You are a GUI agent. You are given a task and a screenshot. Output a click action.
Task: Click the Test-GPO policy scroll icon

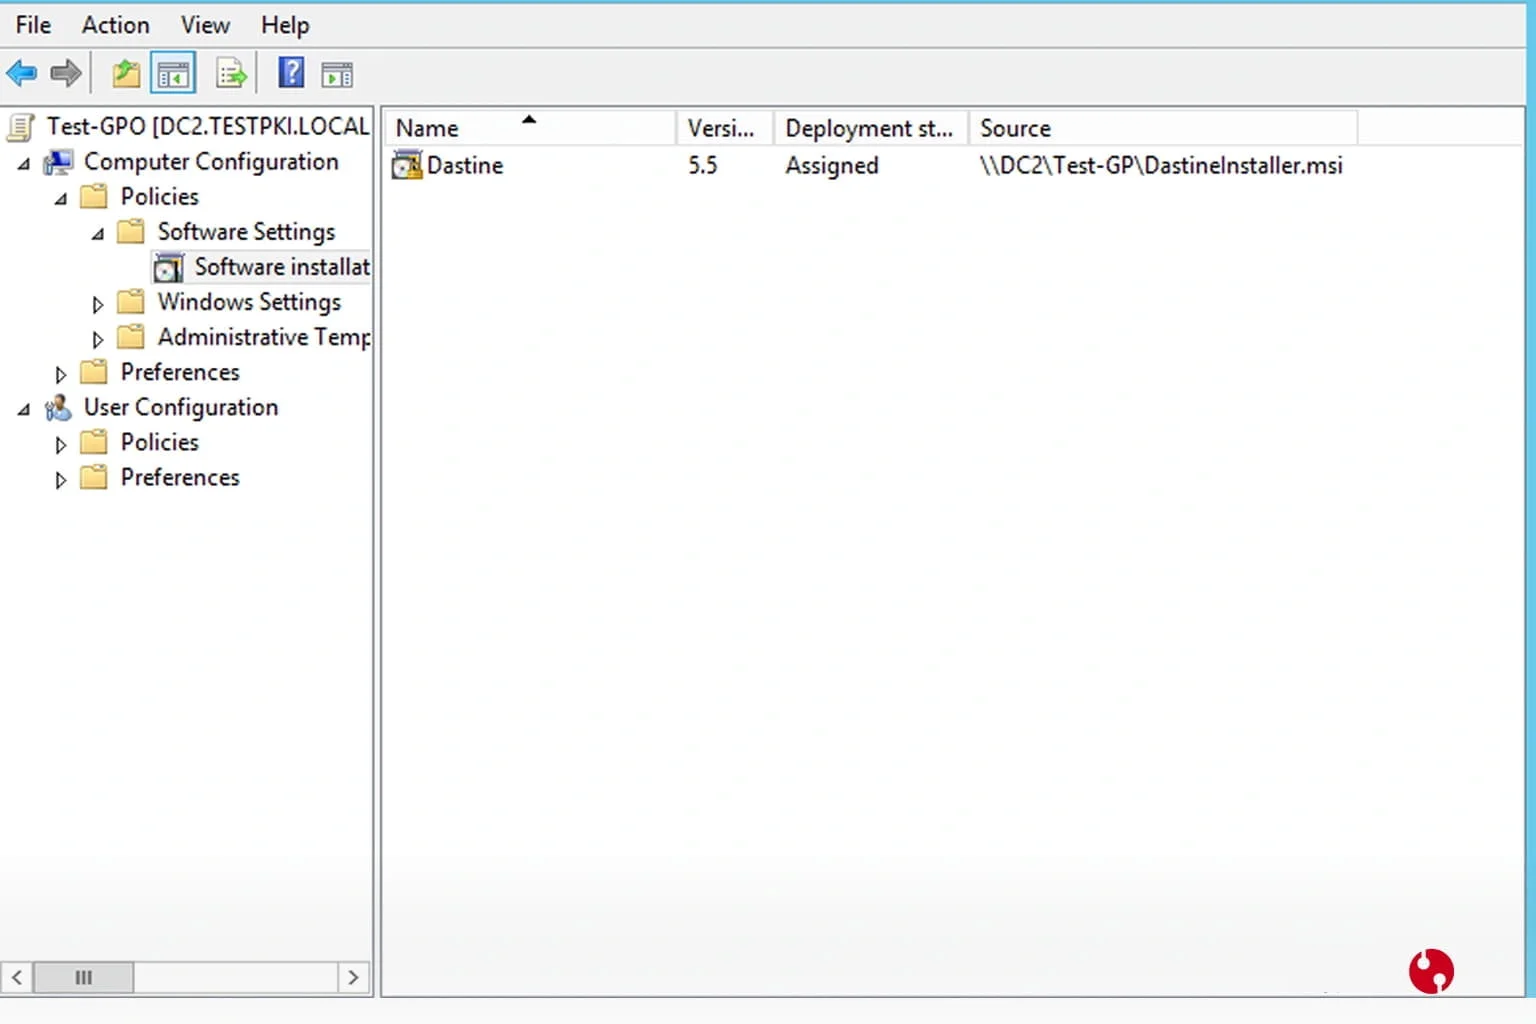pos(21,127)
